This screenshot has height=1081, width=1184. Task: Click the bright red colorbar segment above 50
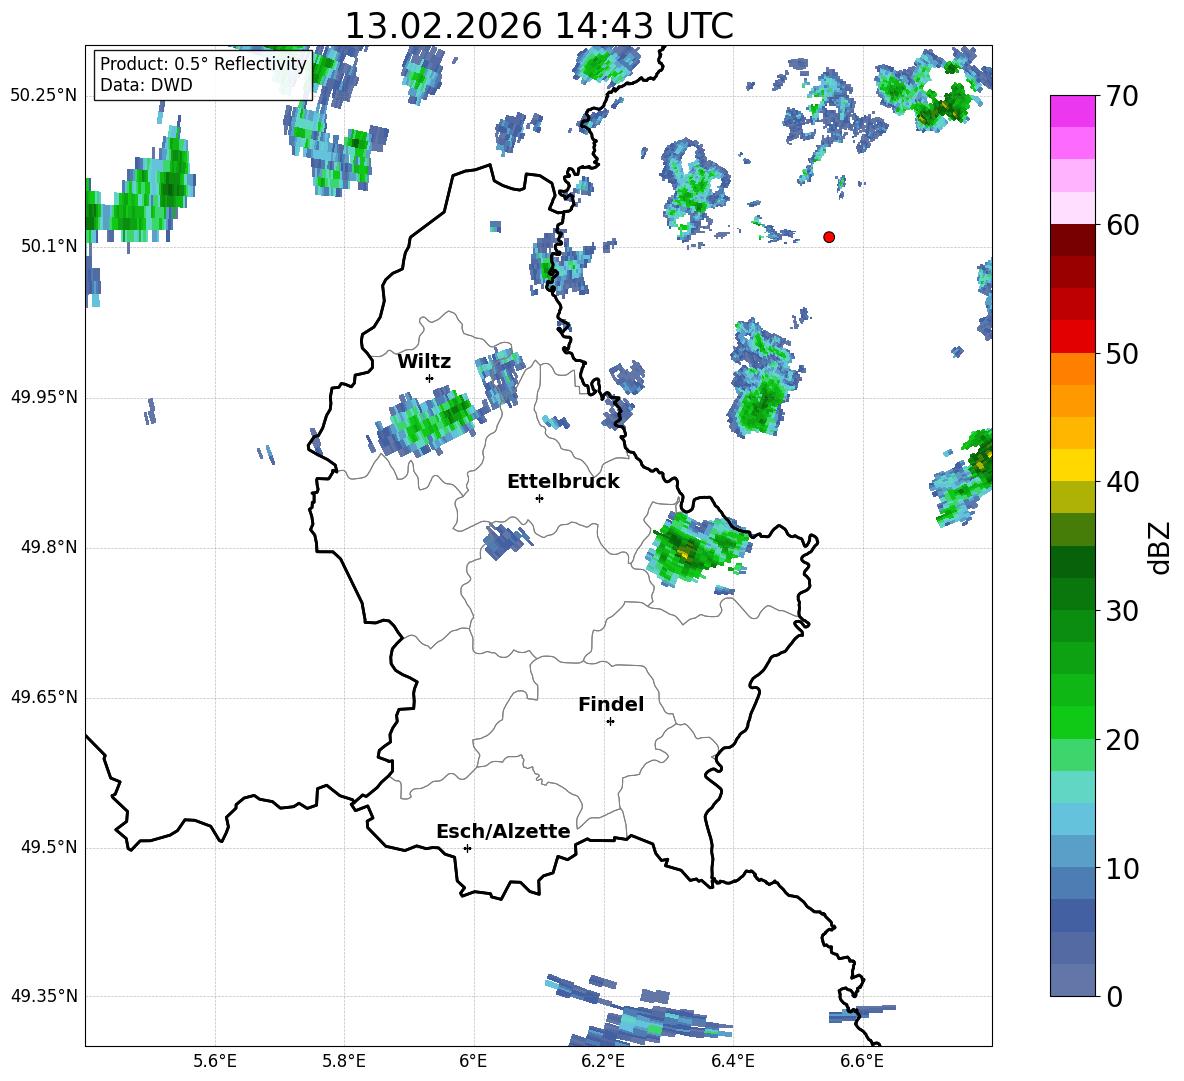click(1072, 337)
